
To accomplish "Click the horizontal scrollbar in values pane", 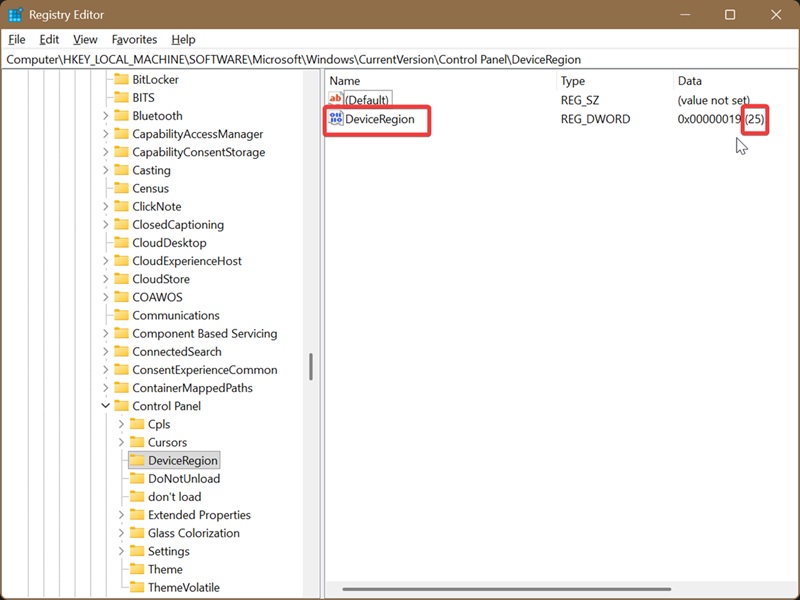I will [x=507, y=589].
